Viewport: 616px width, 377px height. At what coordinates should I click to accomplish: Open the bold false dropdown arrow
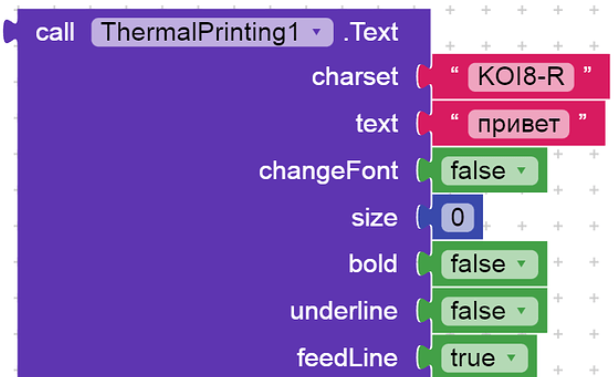pyautogui.click(x=521, y=264)
